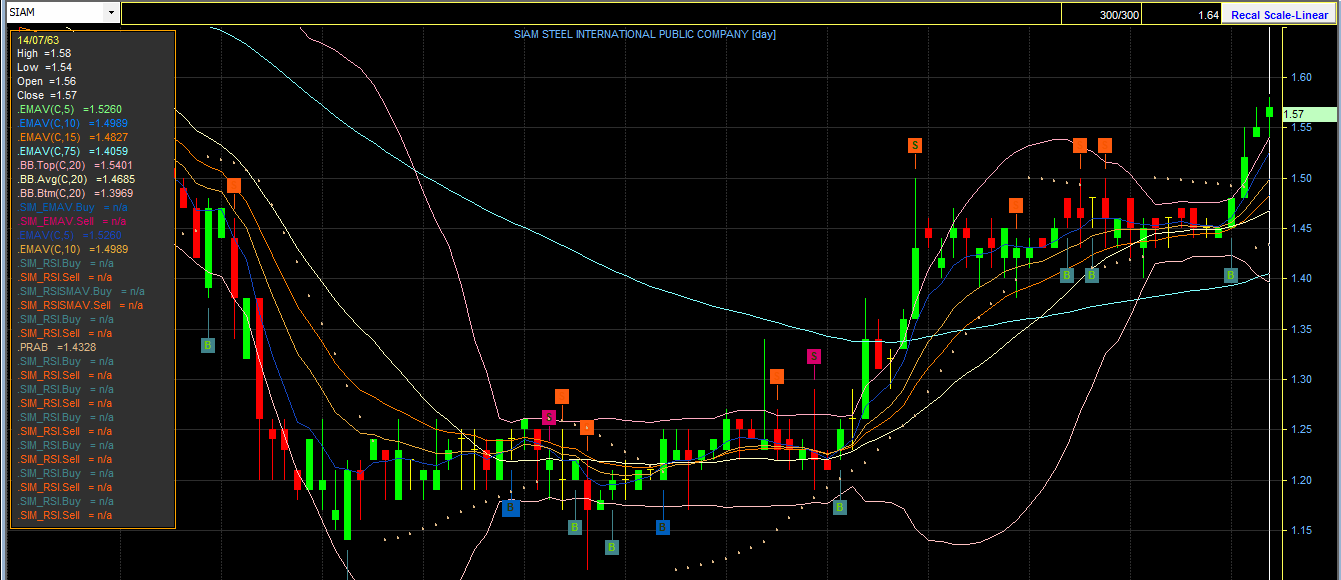Click the .EMAV(C,75) =1.4059 legend row

coord(73,151)
